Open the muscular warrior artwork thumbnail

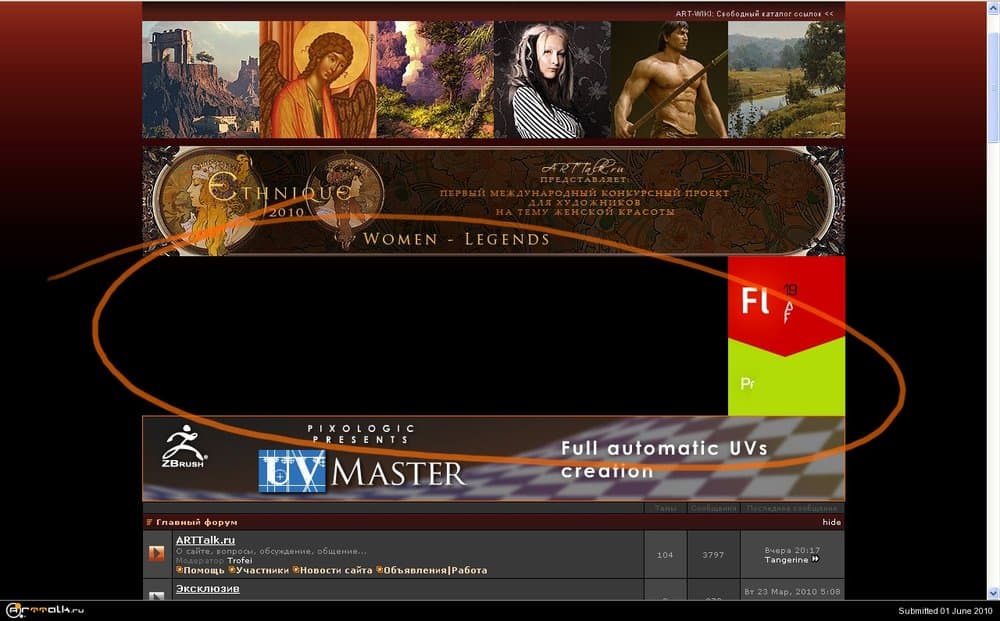click(x=668, y=80)
